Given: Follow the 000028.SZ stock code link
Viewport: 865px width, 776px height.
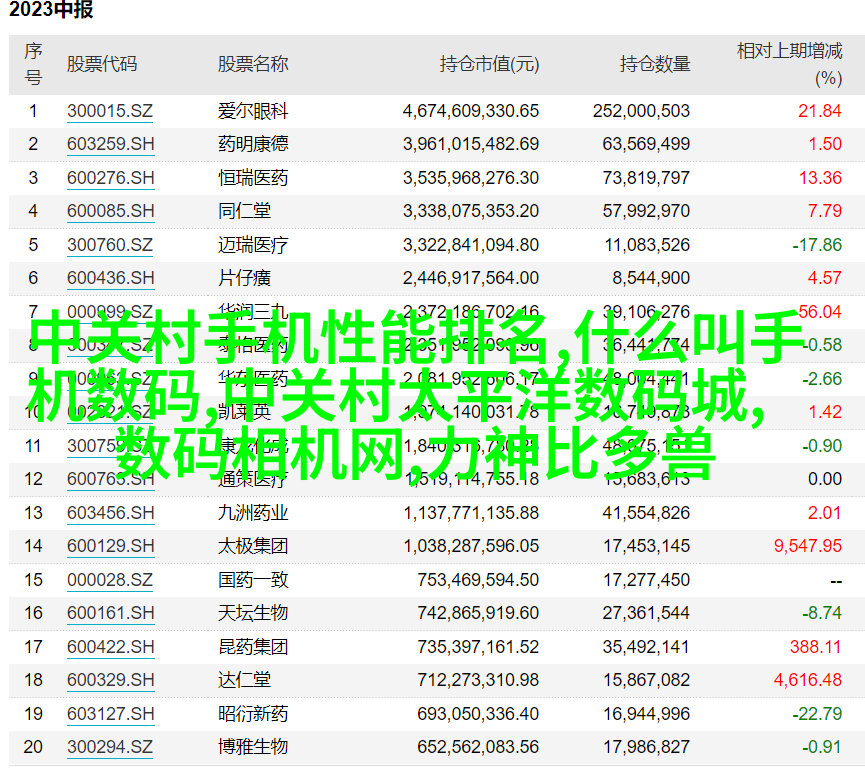Looking at the screenshot, I should click(110, 580).
